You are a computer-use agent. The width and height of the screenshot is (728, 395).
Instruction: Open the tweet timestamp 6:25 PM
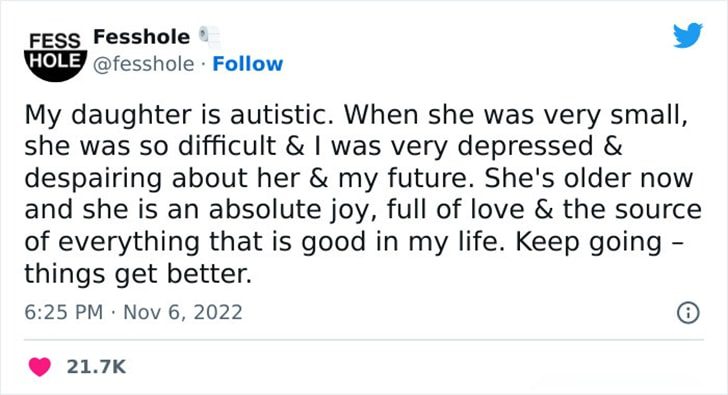64,312
